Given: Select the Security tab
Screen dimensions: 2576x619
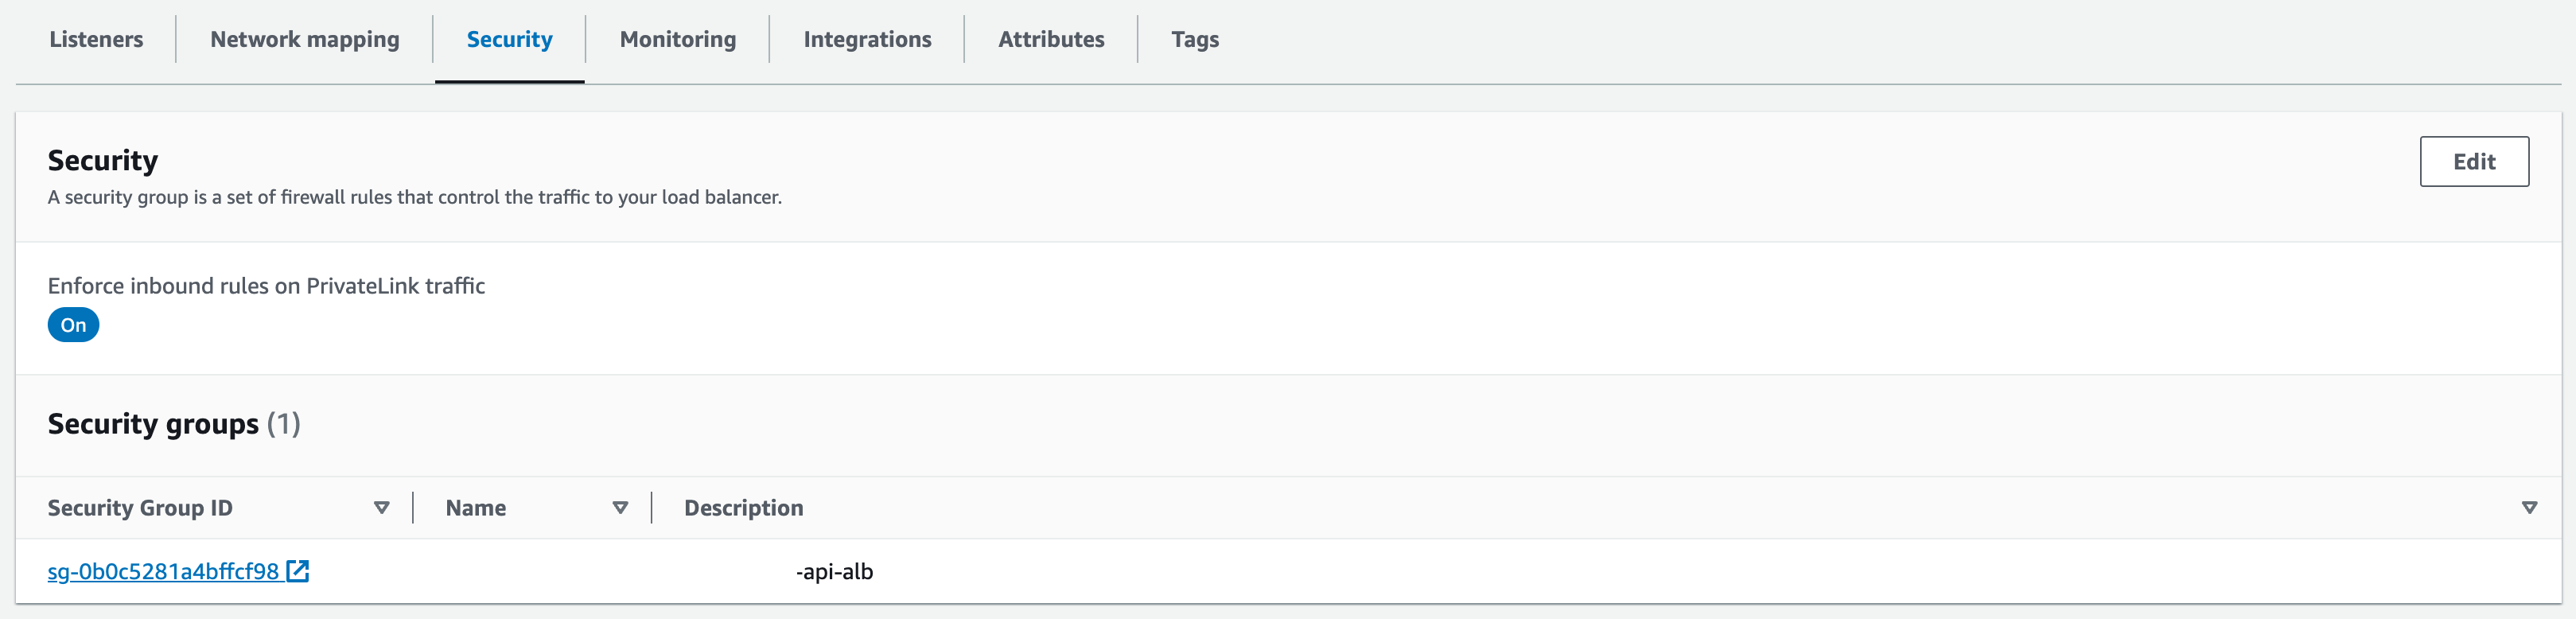Looking at the screenshot, I should pyautogui.click(x=509, y=39).
